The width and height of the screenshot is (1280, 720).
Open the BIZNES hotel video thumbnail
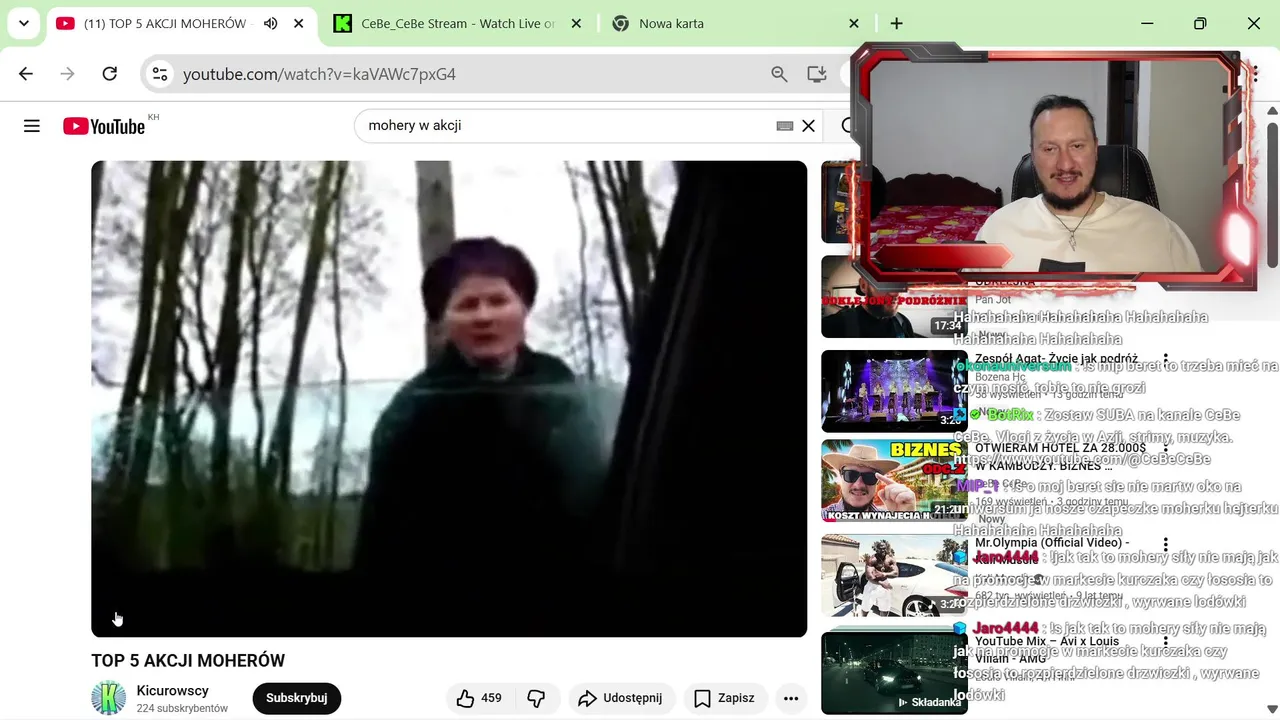pos(894,481)
